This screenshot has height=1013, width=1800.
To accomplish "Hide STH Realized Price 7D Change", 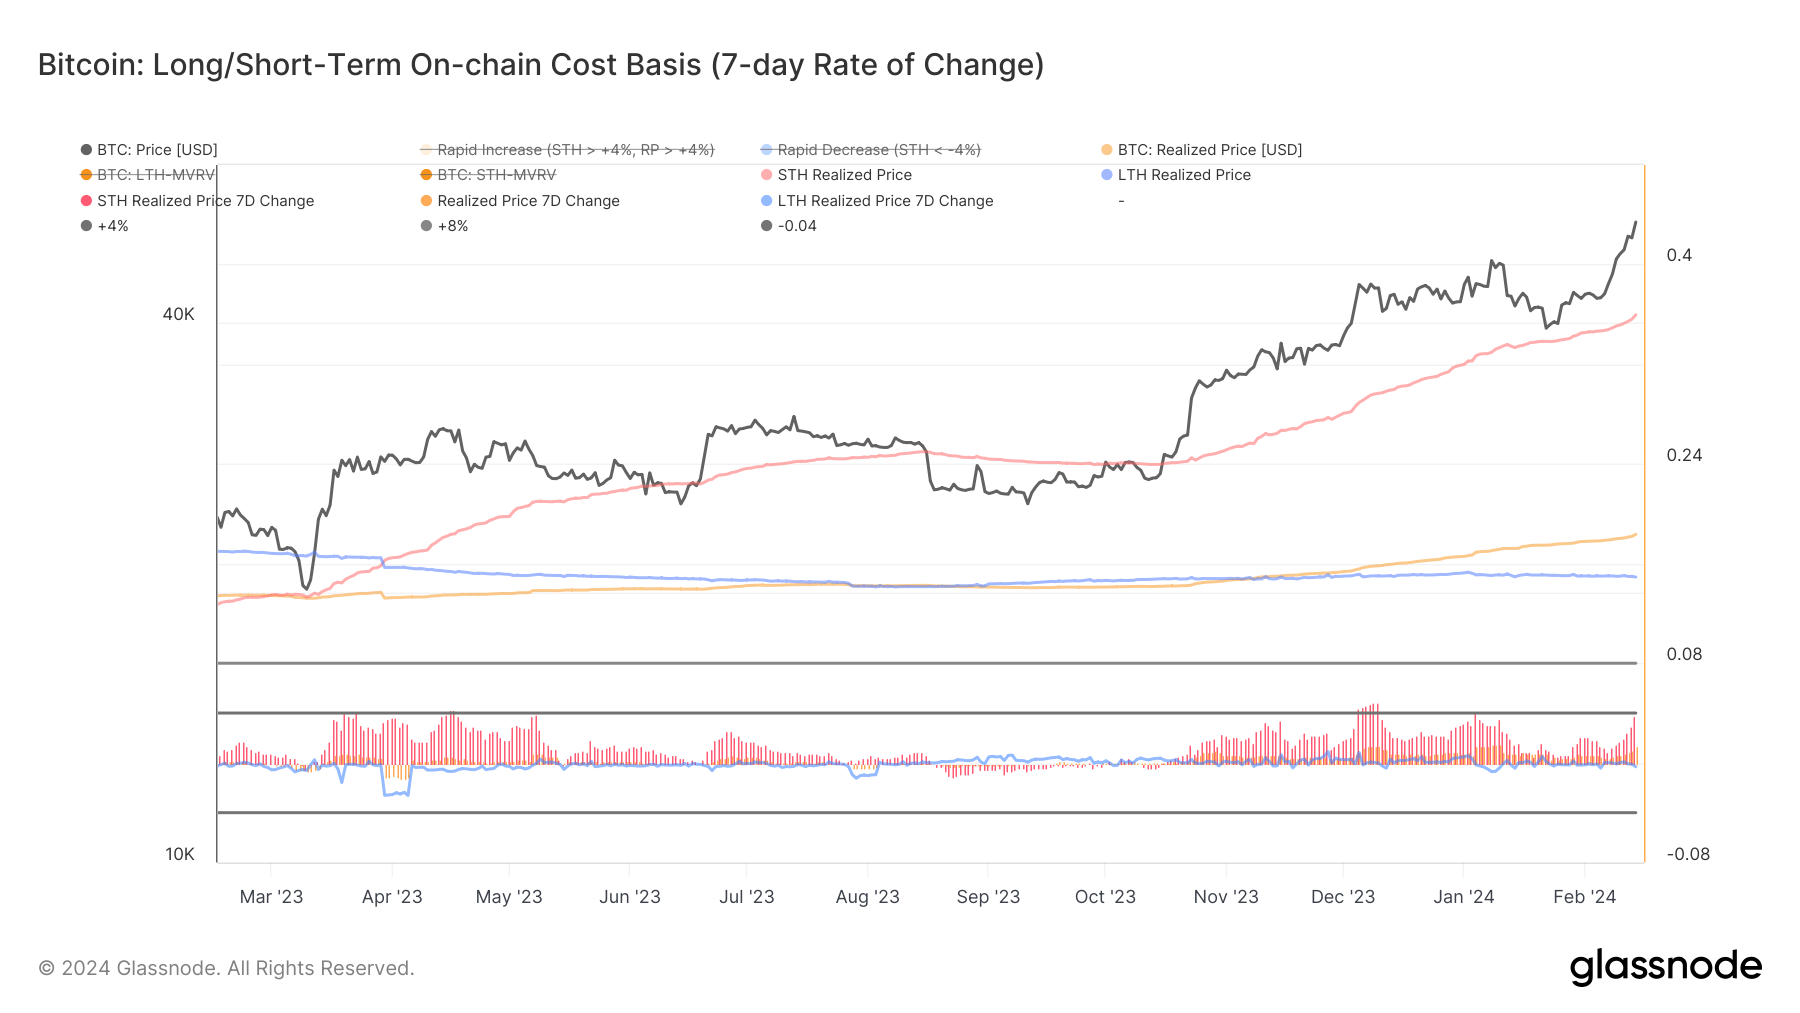I will 205,201.
